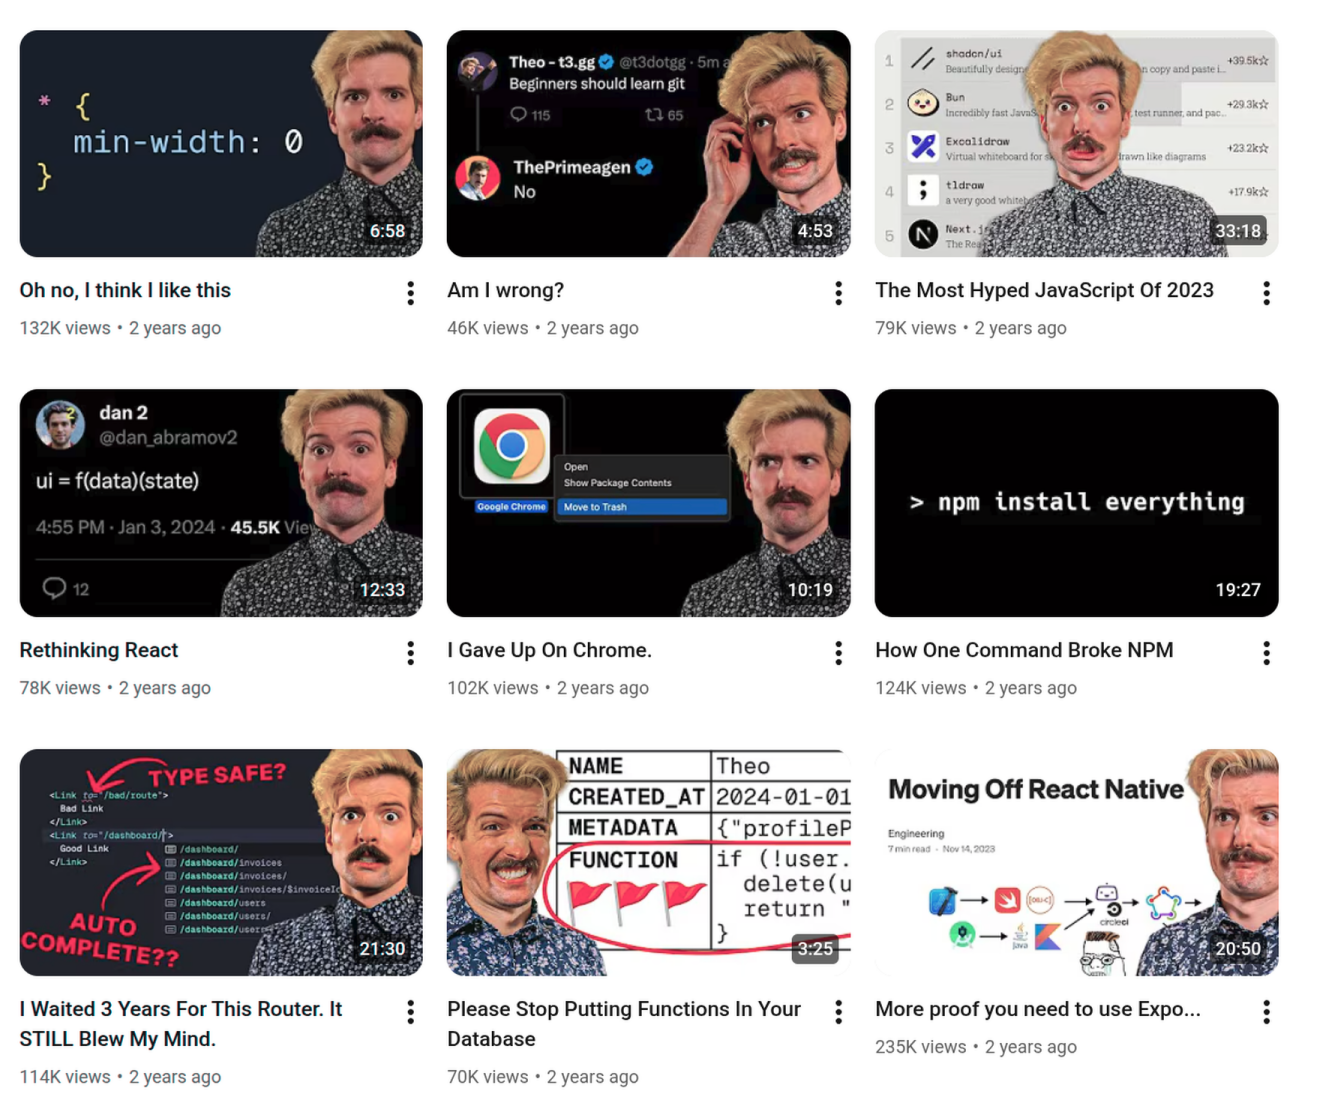Play the "npm install everything" thumbnail
This screenshot has height=1100, width=1317.
point(1077,503)
